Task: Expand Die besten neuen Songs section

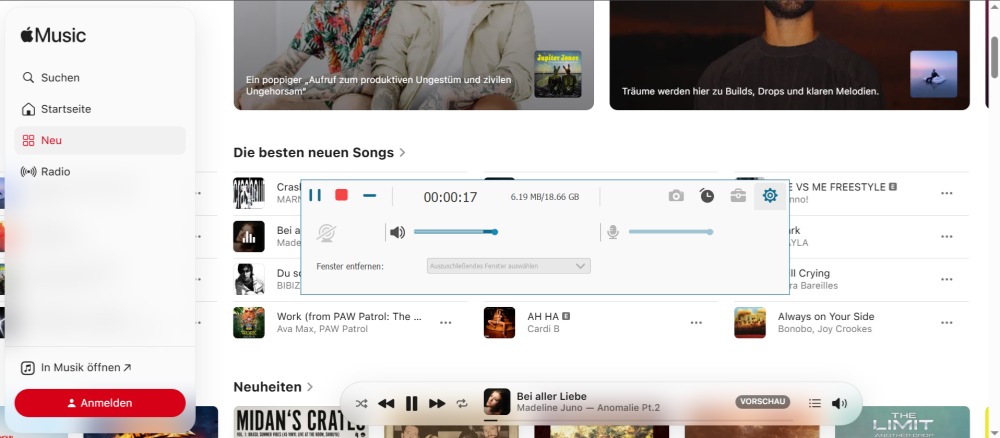Action: pyautogui.click(x=320, y=153)
